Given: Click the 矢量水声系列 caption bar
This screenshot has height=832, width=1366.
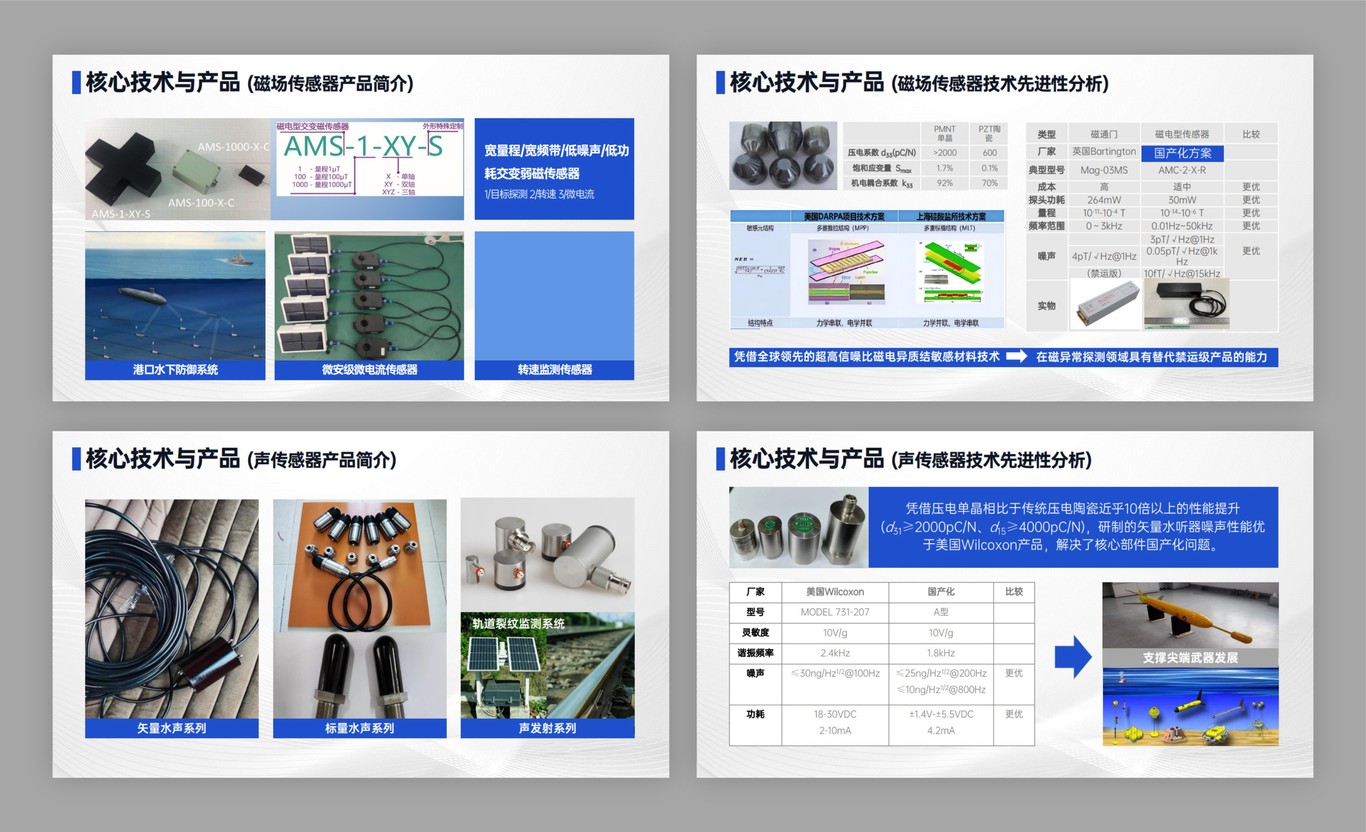Looking at the screenshot, I should tap(172, 728).
